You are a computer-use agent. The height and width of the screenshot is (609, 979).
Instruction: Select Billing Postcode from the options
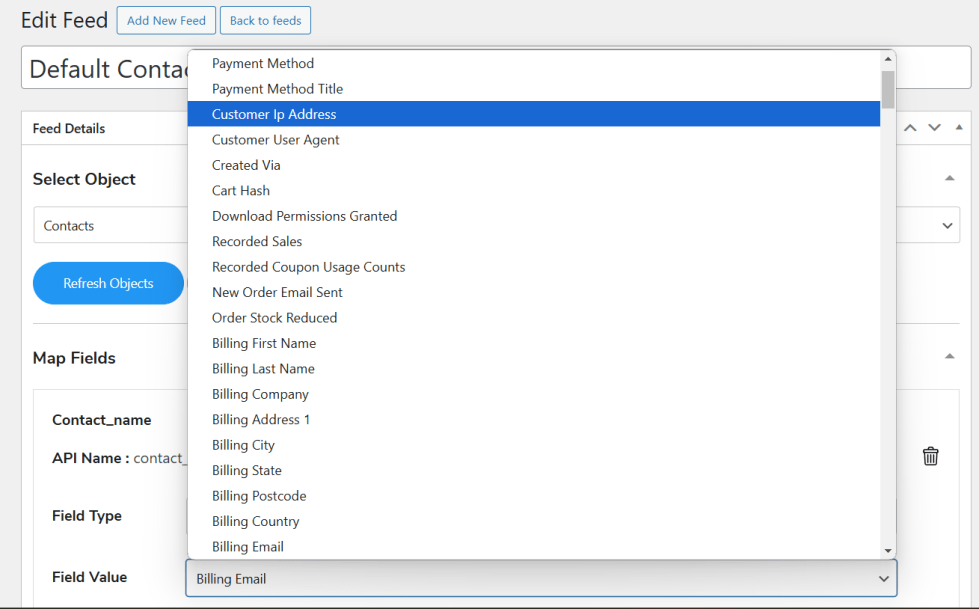pyautogui.click(x=259, y=496)
